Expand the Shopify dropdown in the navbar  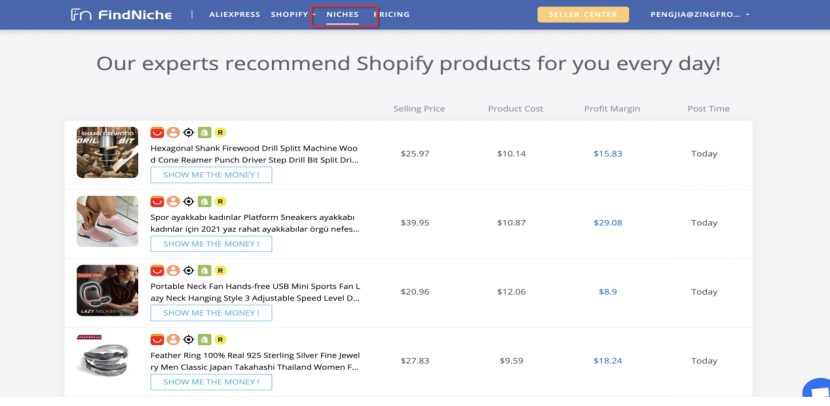tap(290, 15)
